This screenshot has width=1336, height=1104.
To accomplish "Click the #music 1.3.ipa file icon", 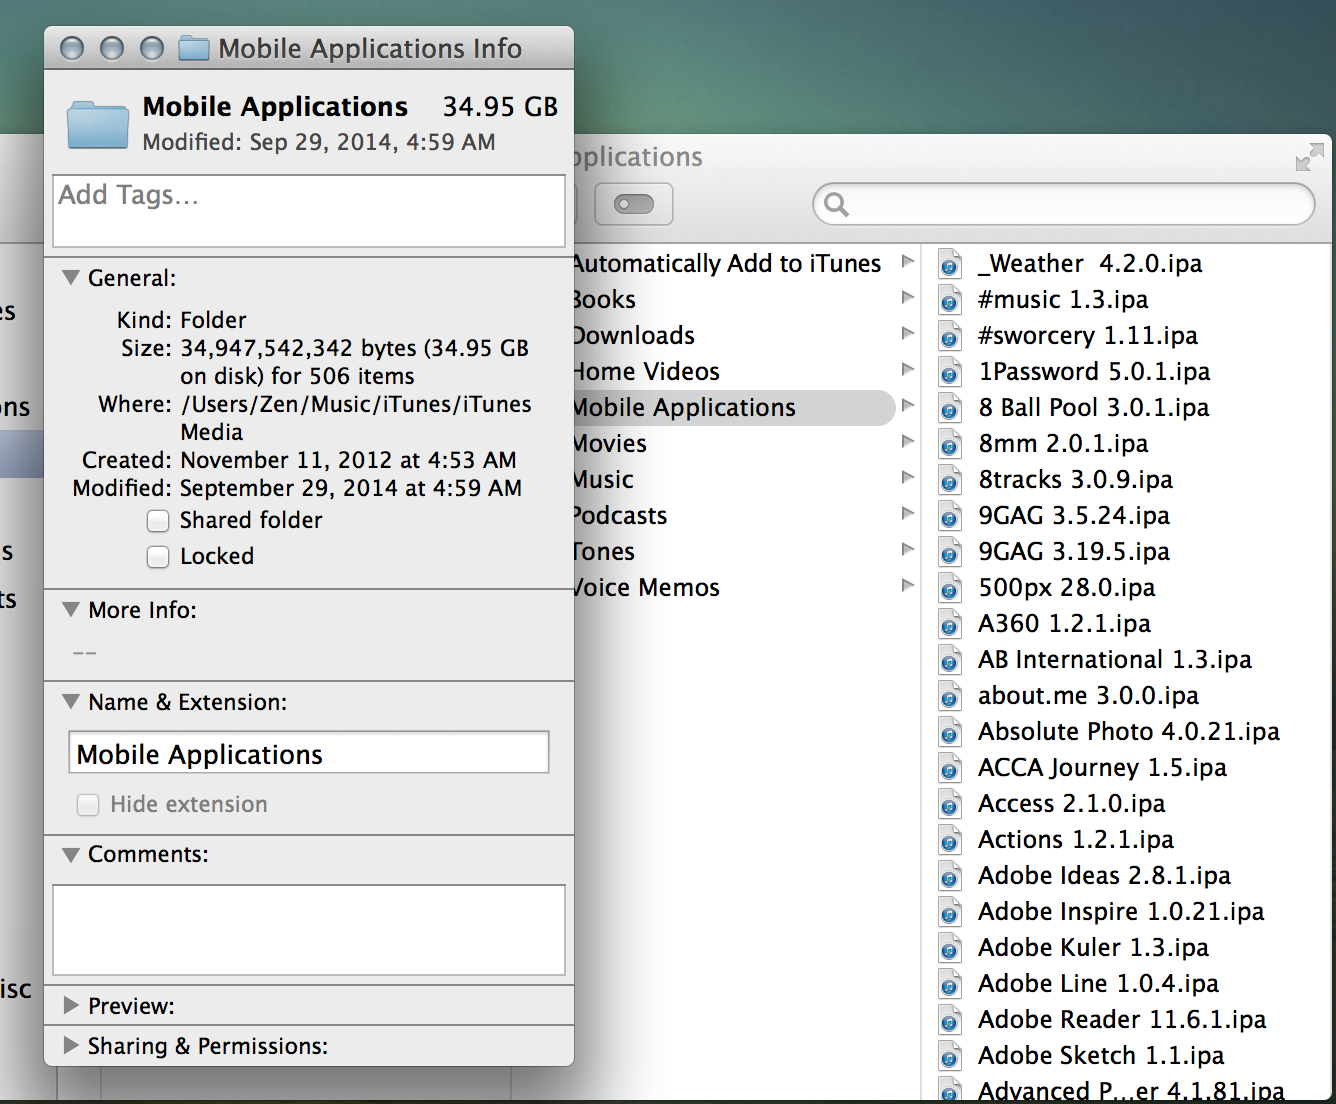I will [x=949, y=301].
